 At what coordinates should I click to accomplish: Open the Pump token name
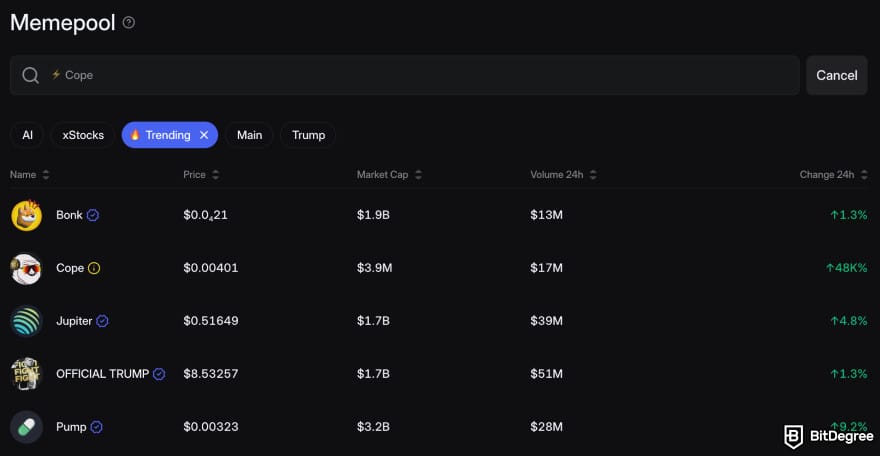pos(71,427)
